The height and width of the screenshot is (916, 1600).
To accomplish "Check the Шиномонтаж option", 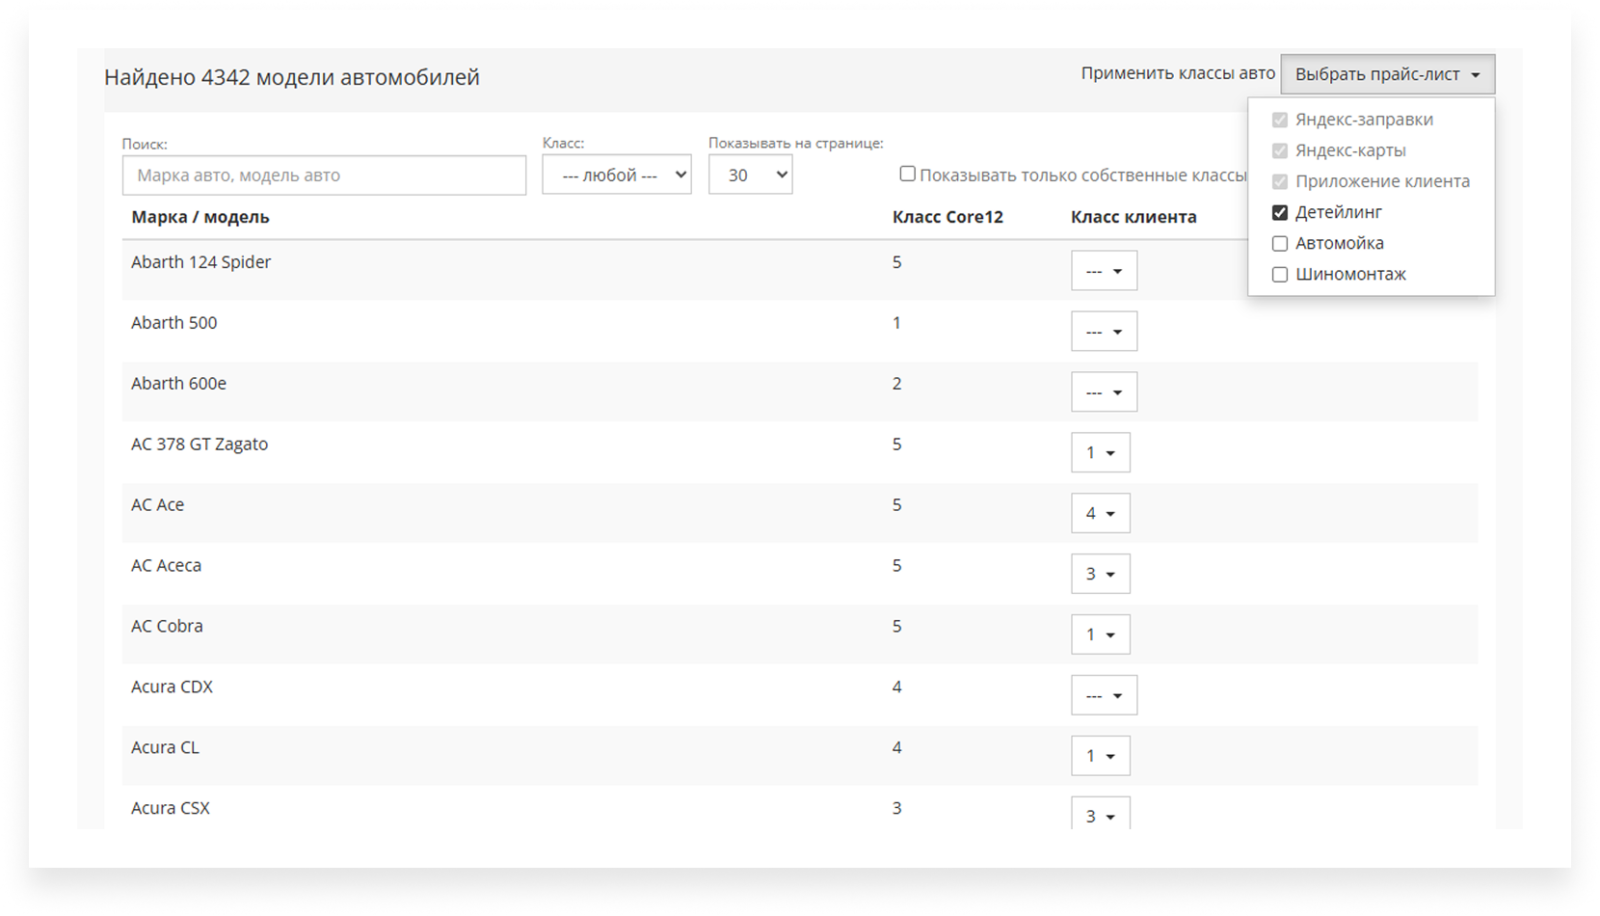I will [x=1280, y=275].
